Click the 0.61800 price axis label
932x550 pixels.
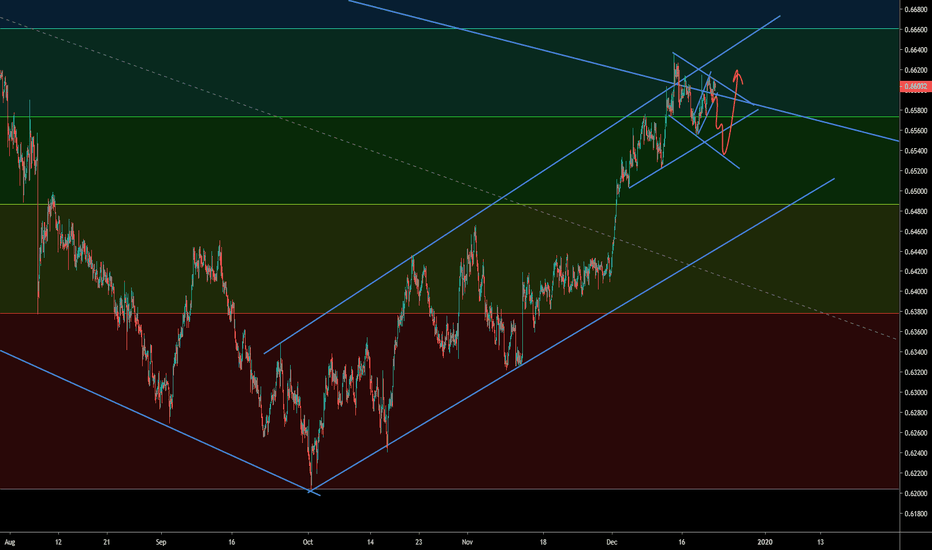[914, 514]
